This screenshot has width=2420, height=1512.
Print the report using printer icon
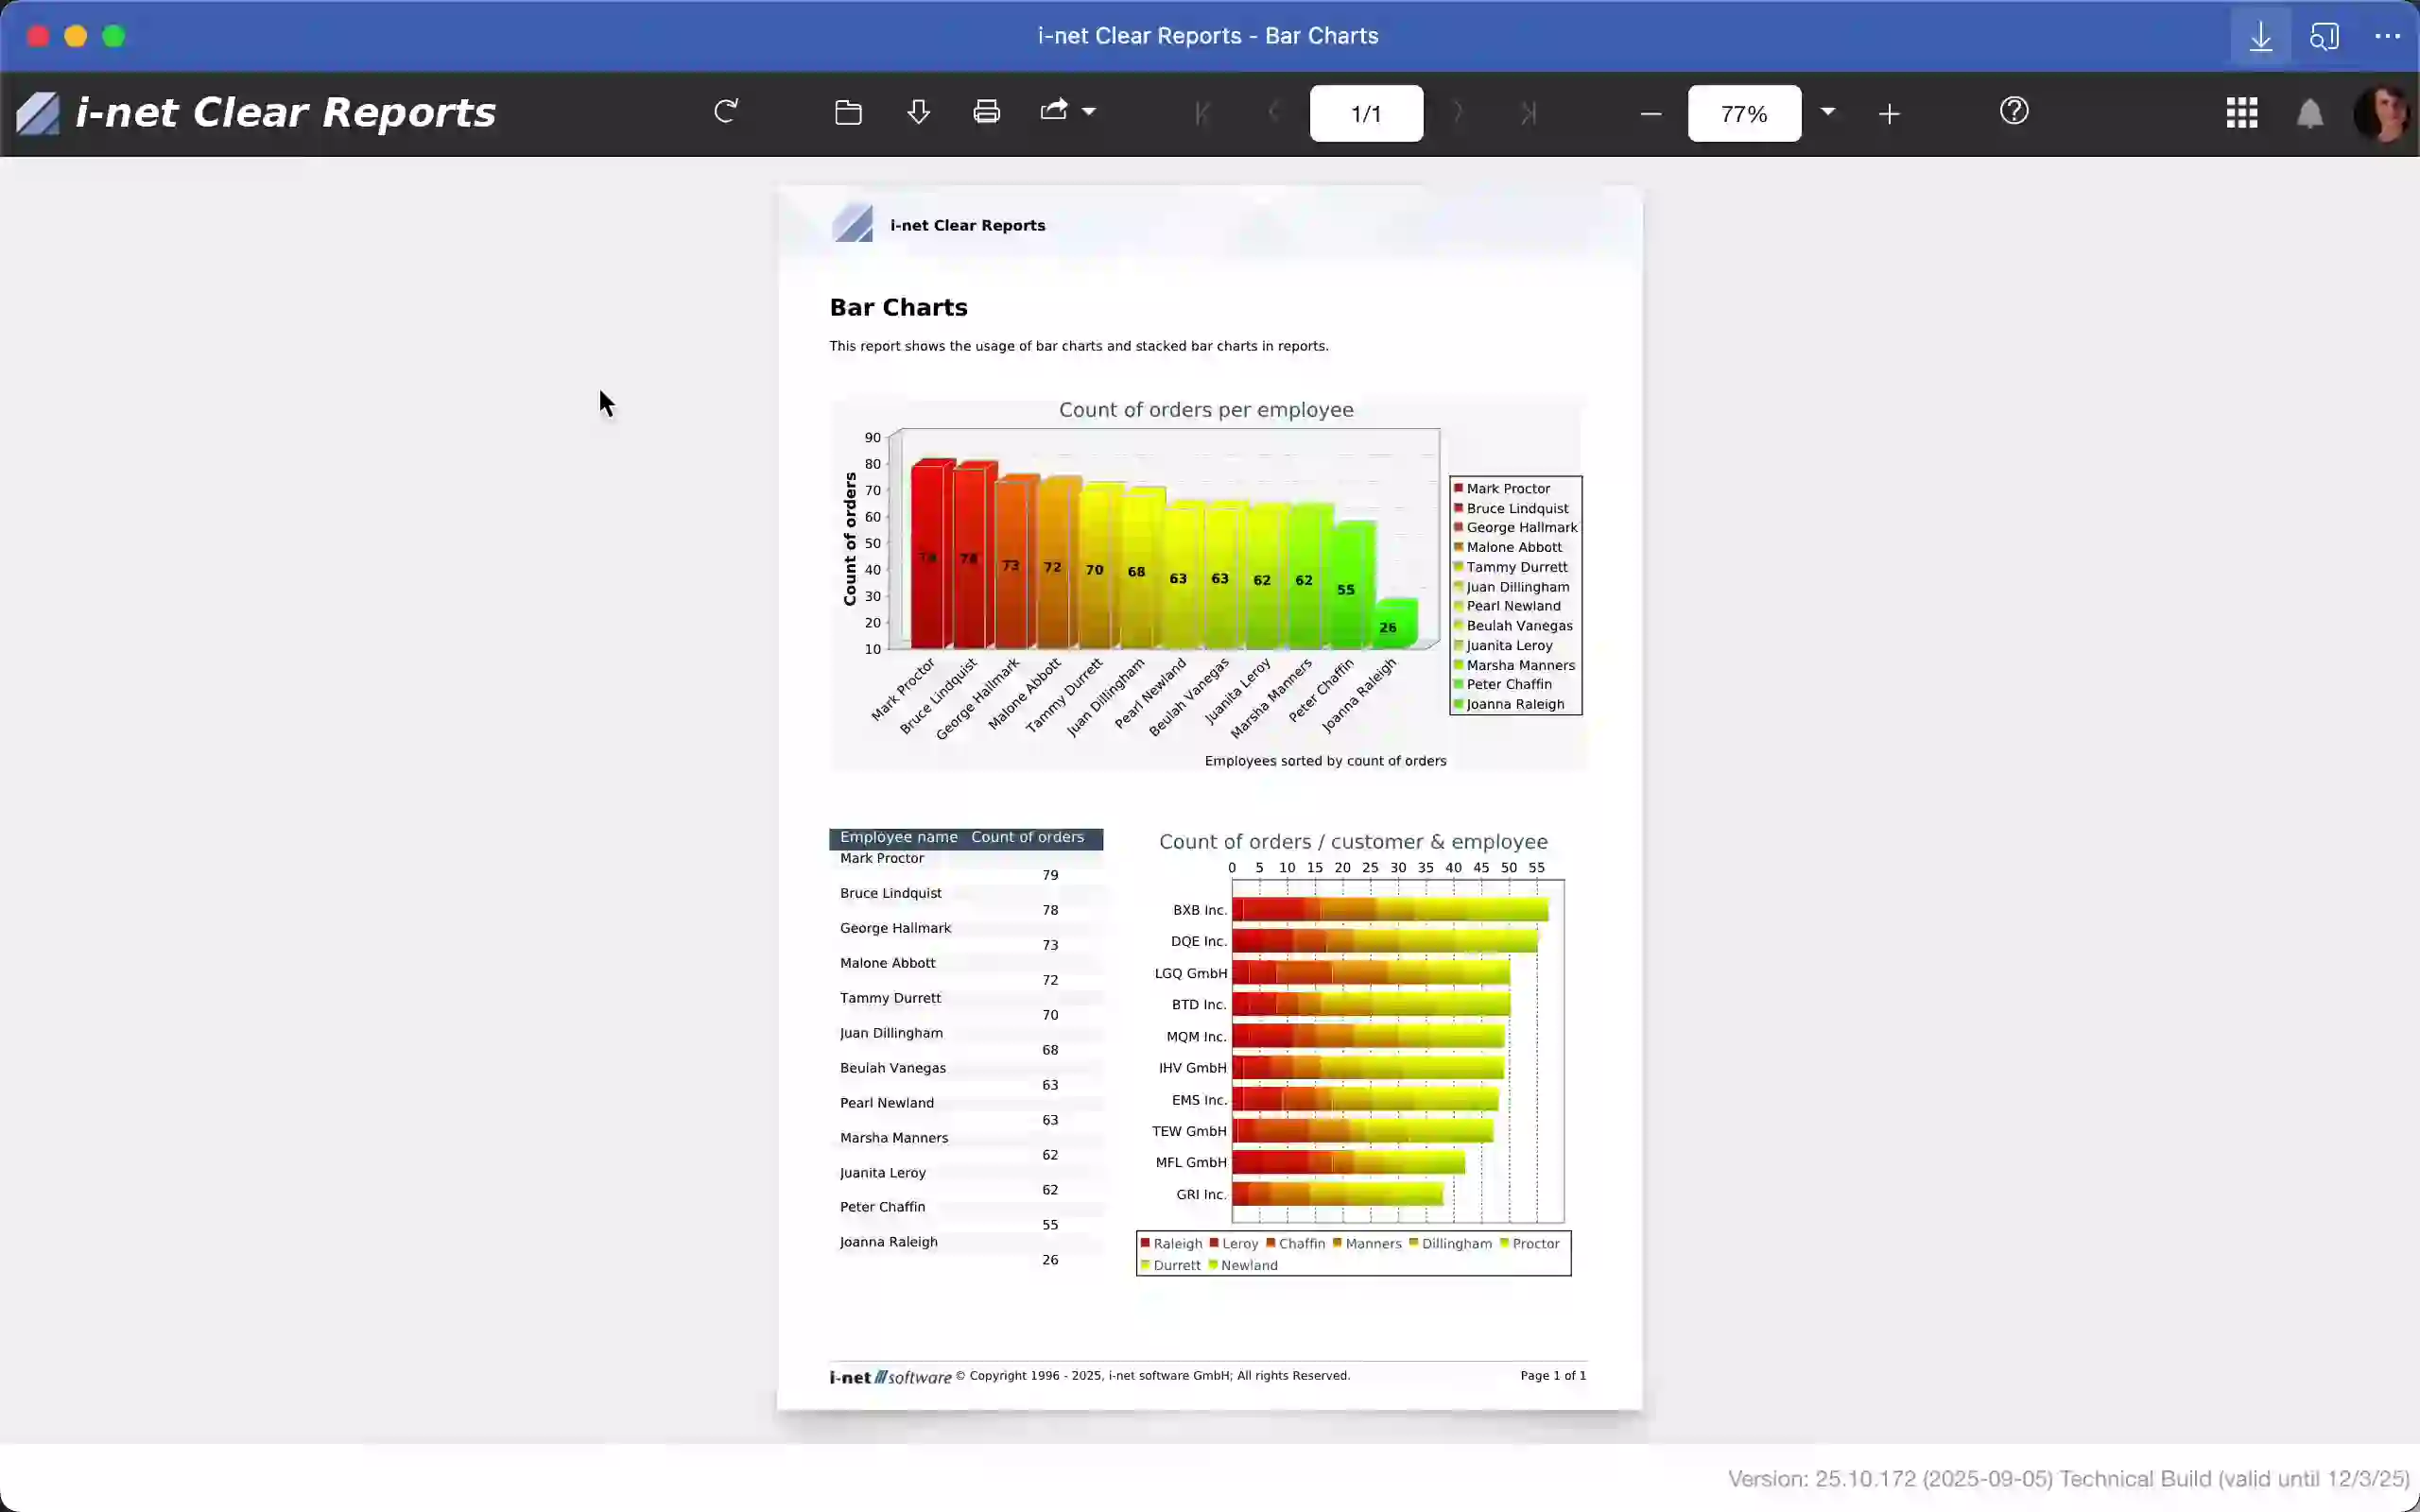click(x=986, y=112)
